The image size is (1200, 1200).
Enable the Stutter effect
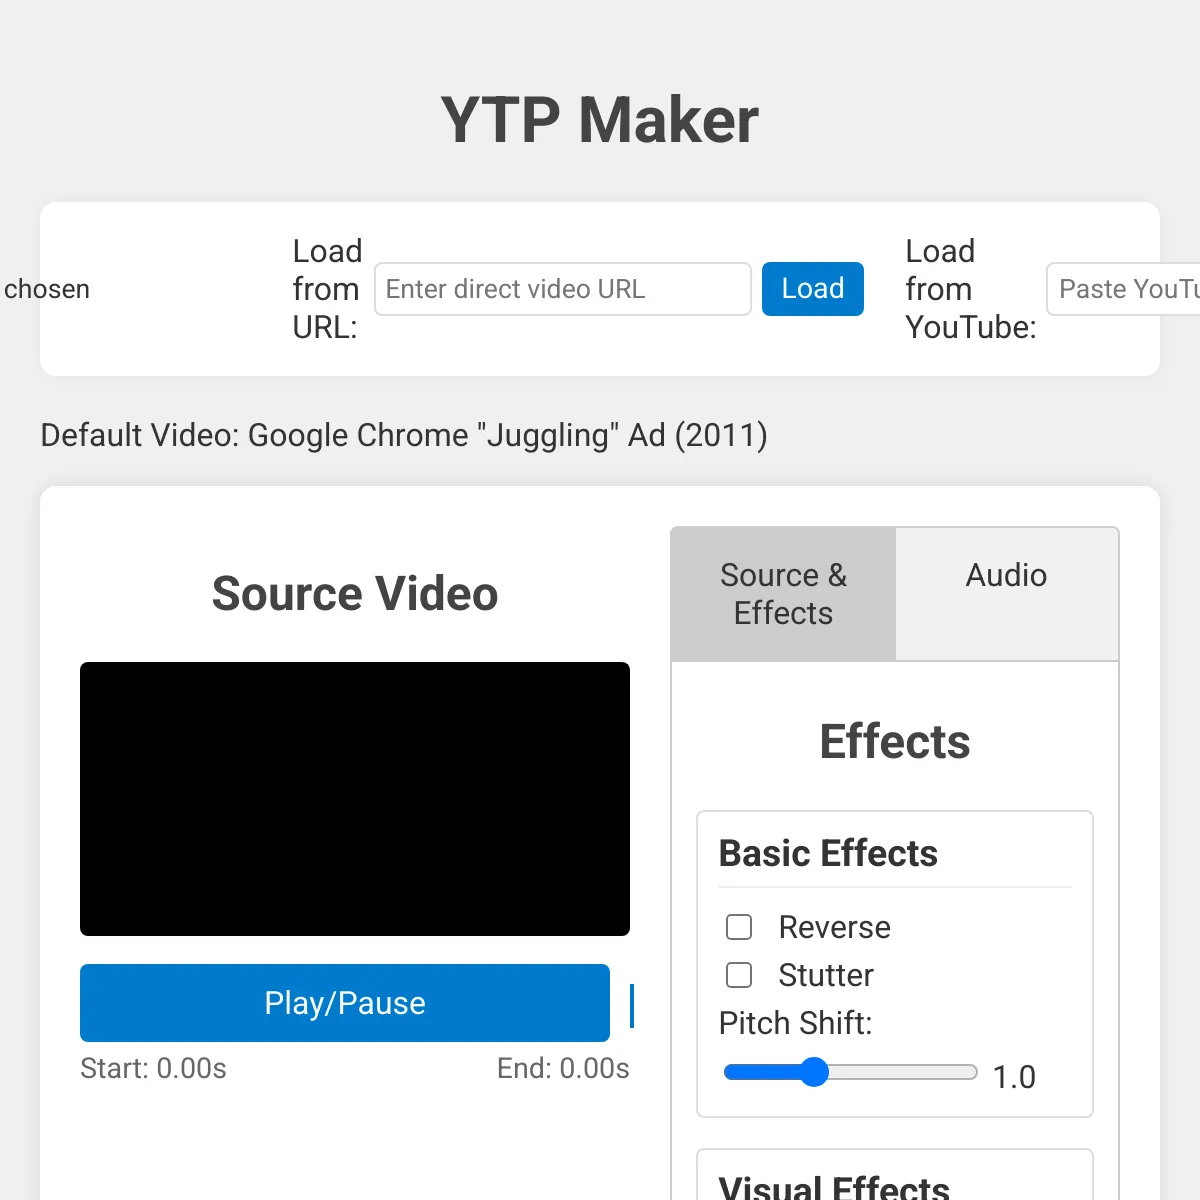pyautogui.click(x=739, y=975)
